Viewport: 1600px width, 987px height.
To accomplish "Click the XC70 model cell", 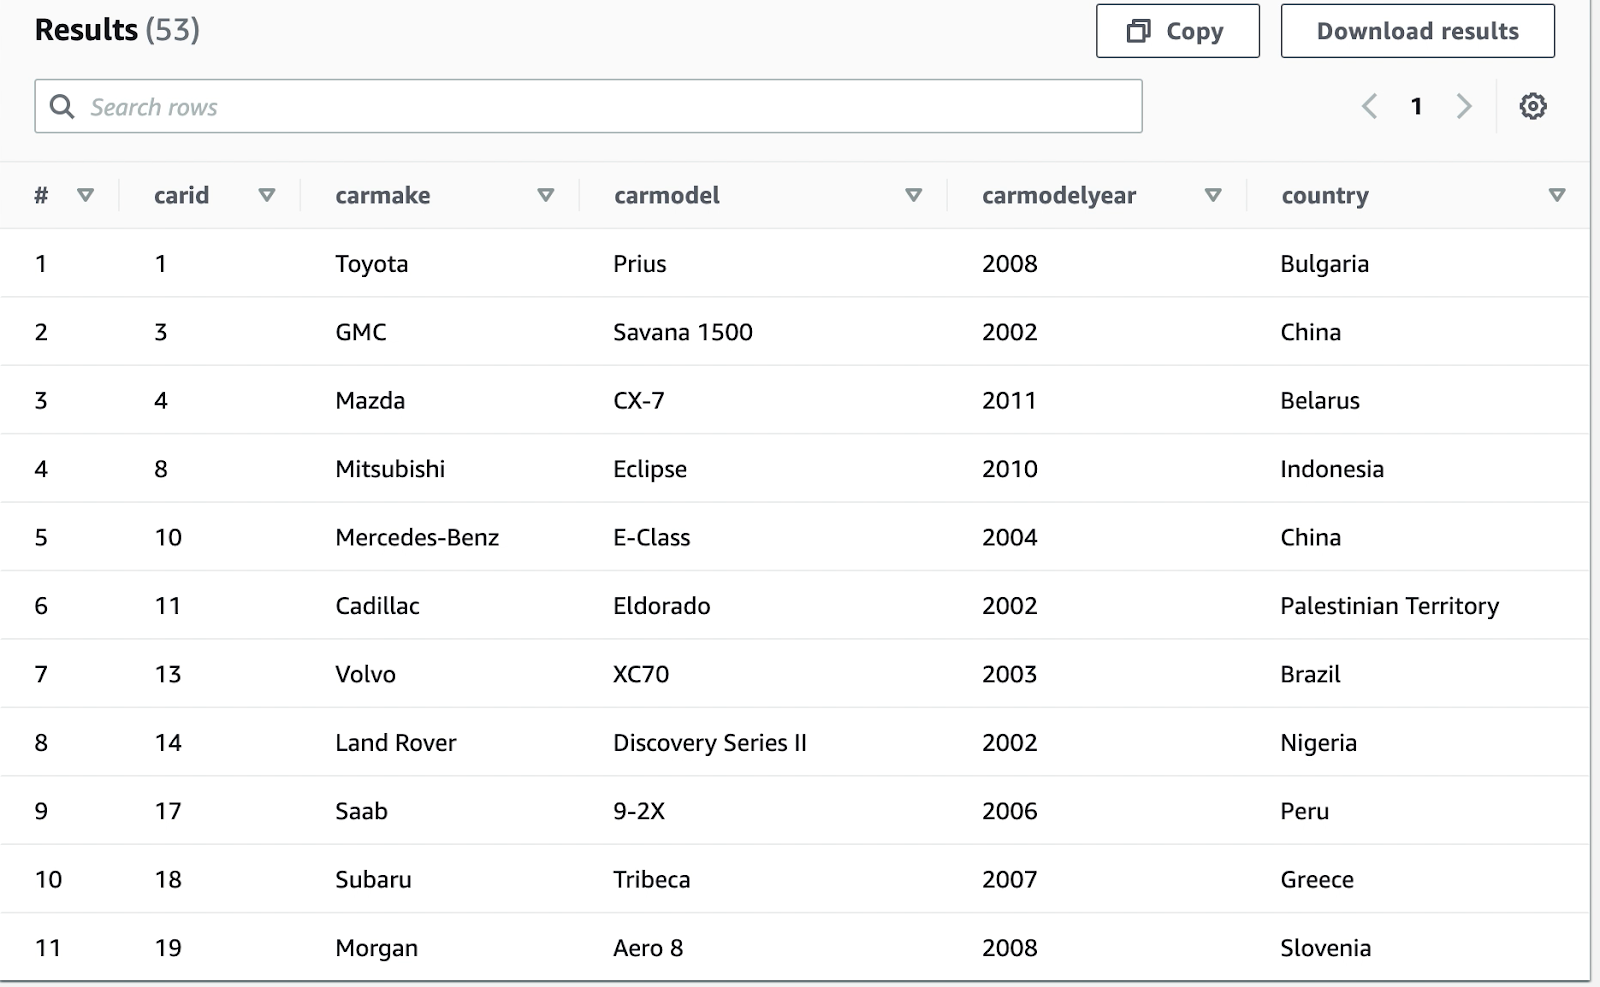I will [641, 675].
